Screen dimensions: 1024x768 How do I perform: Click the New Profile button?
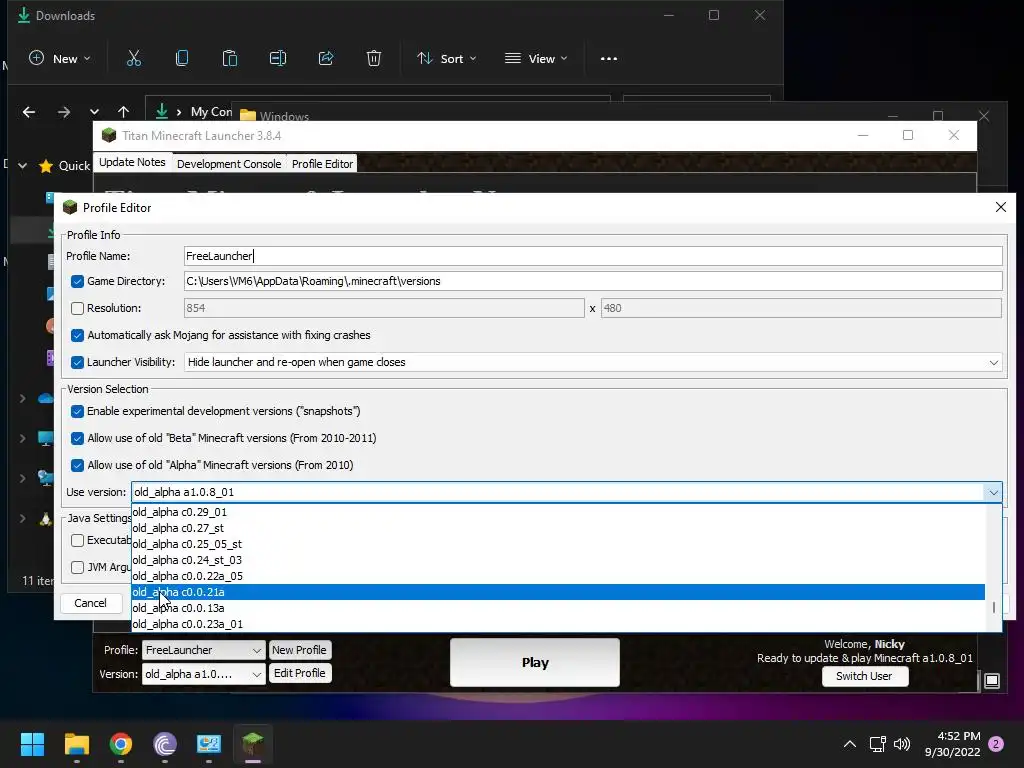pos(300,650)
